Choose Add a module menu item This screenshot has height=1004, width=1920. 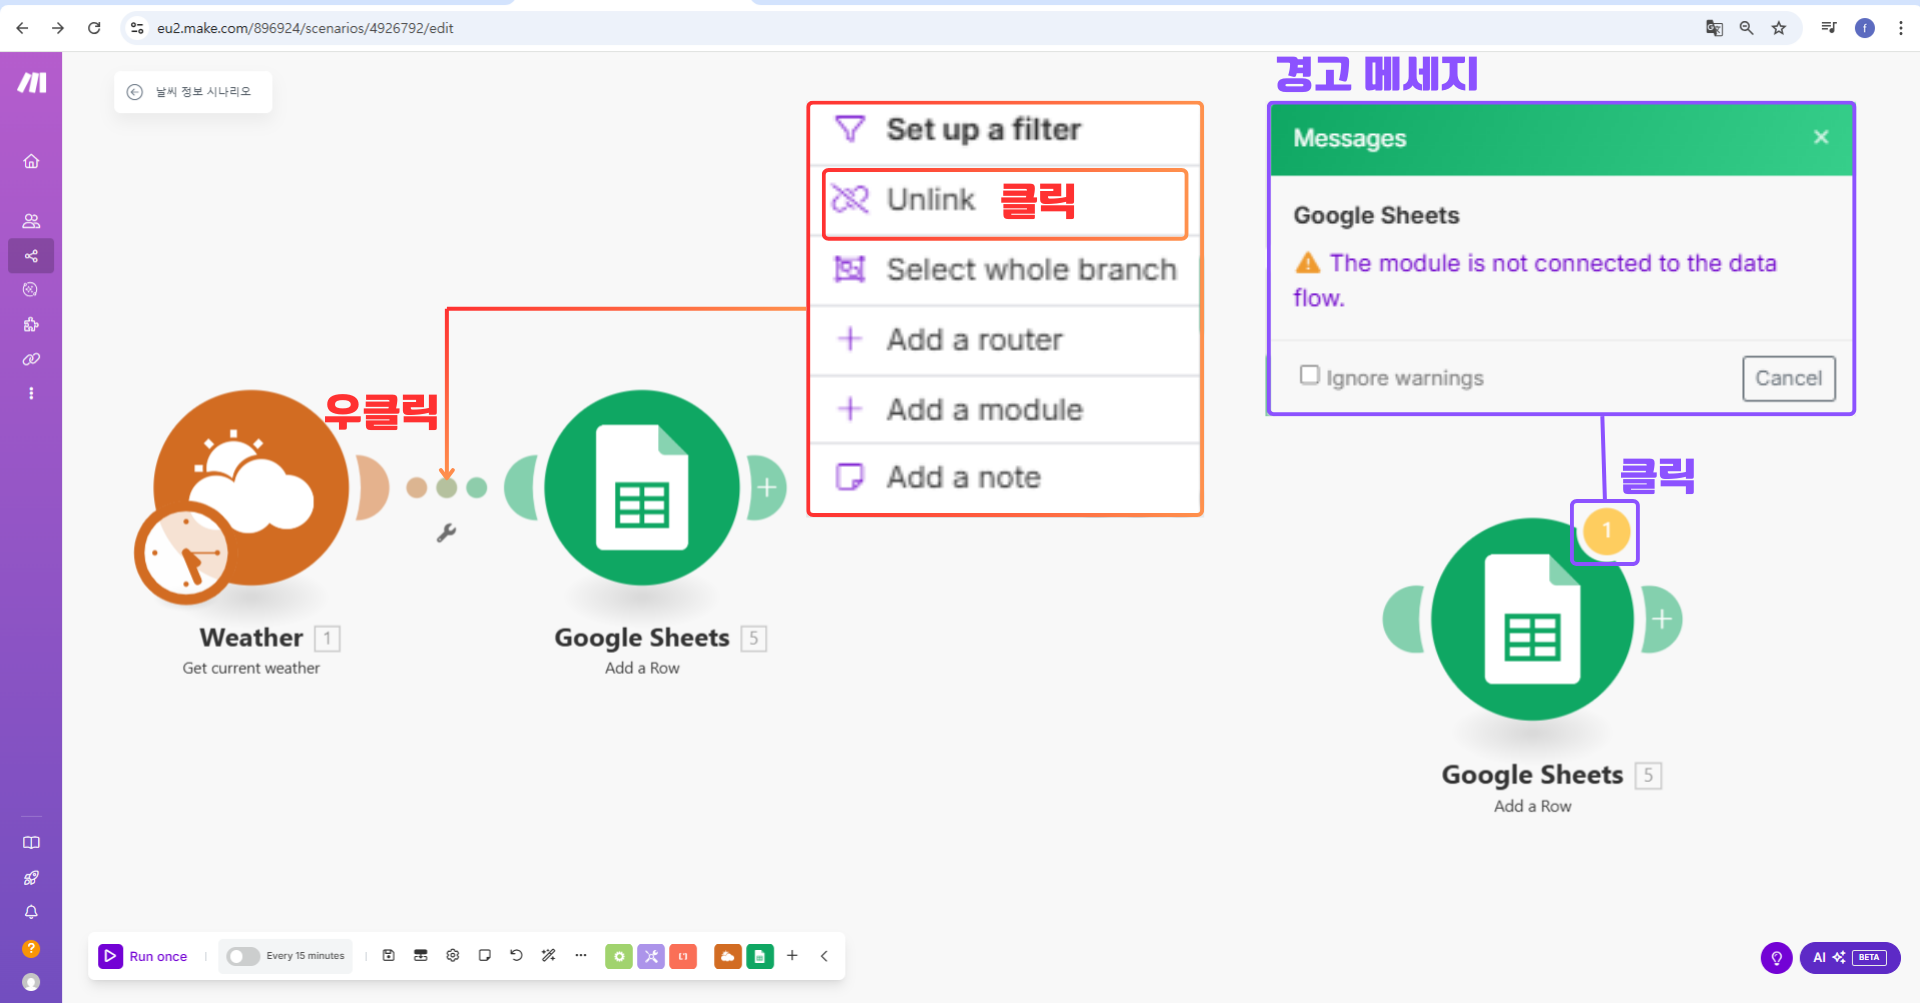[1005, 410]
